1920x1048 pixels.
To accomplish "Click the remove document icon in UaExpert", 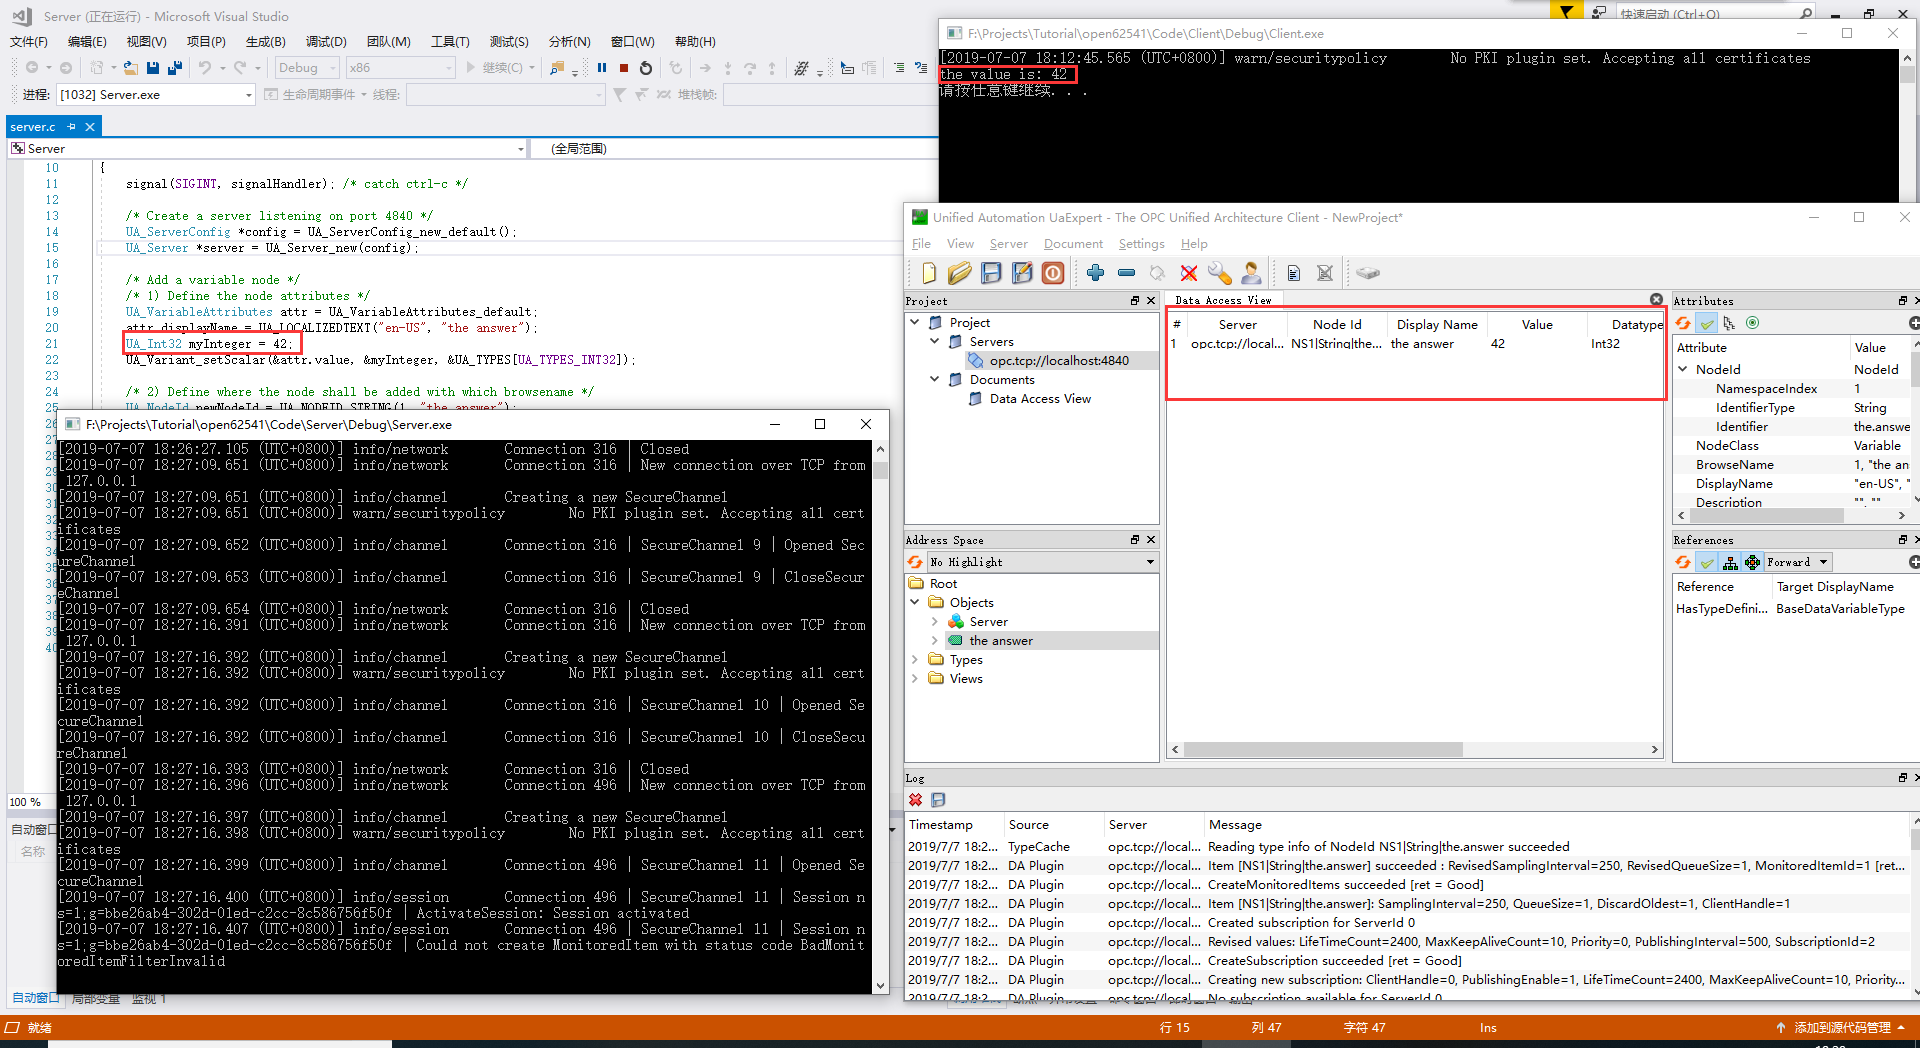I will [1325, 273].
